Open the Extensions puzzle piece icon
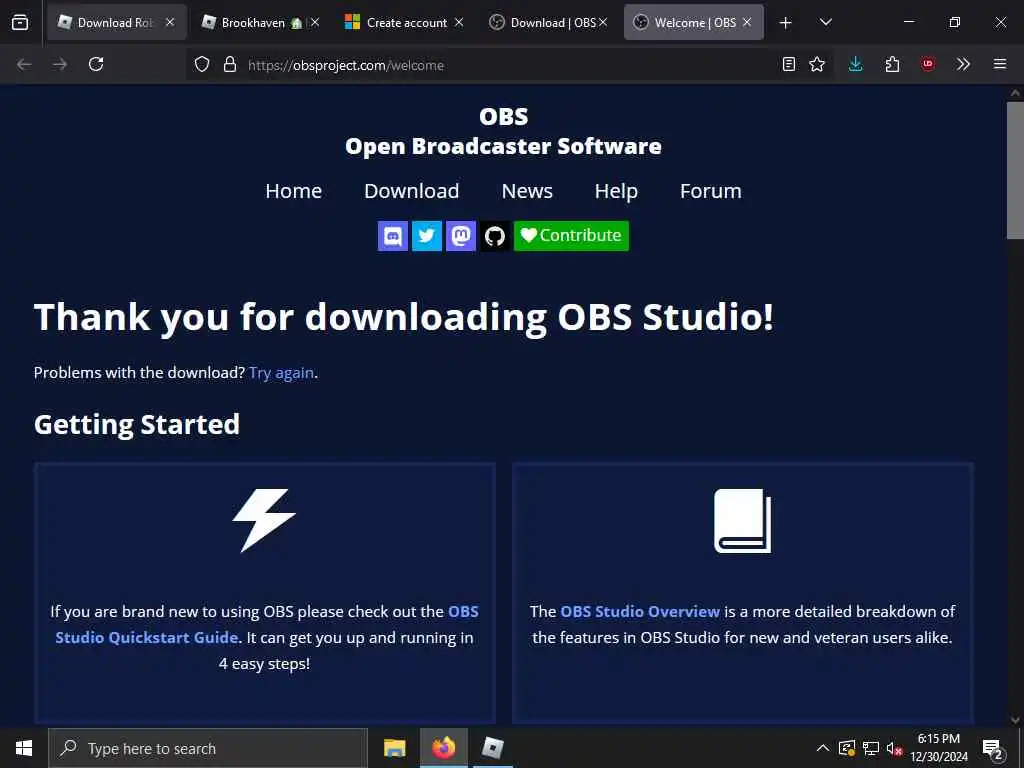The width and height of the screenshot is (1024, 768). click(x=892, y=64)
